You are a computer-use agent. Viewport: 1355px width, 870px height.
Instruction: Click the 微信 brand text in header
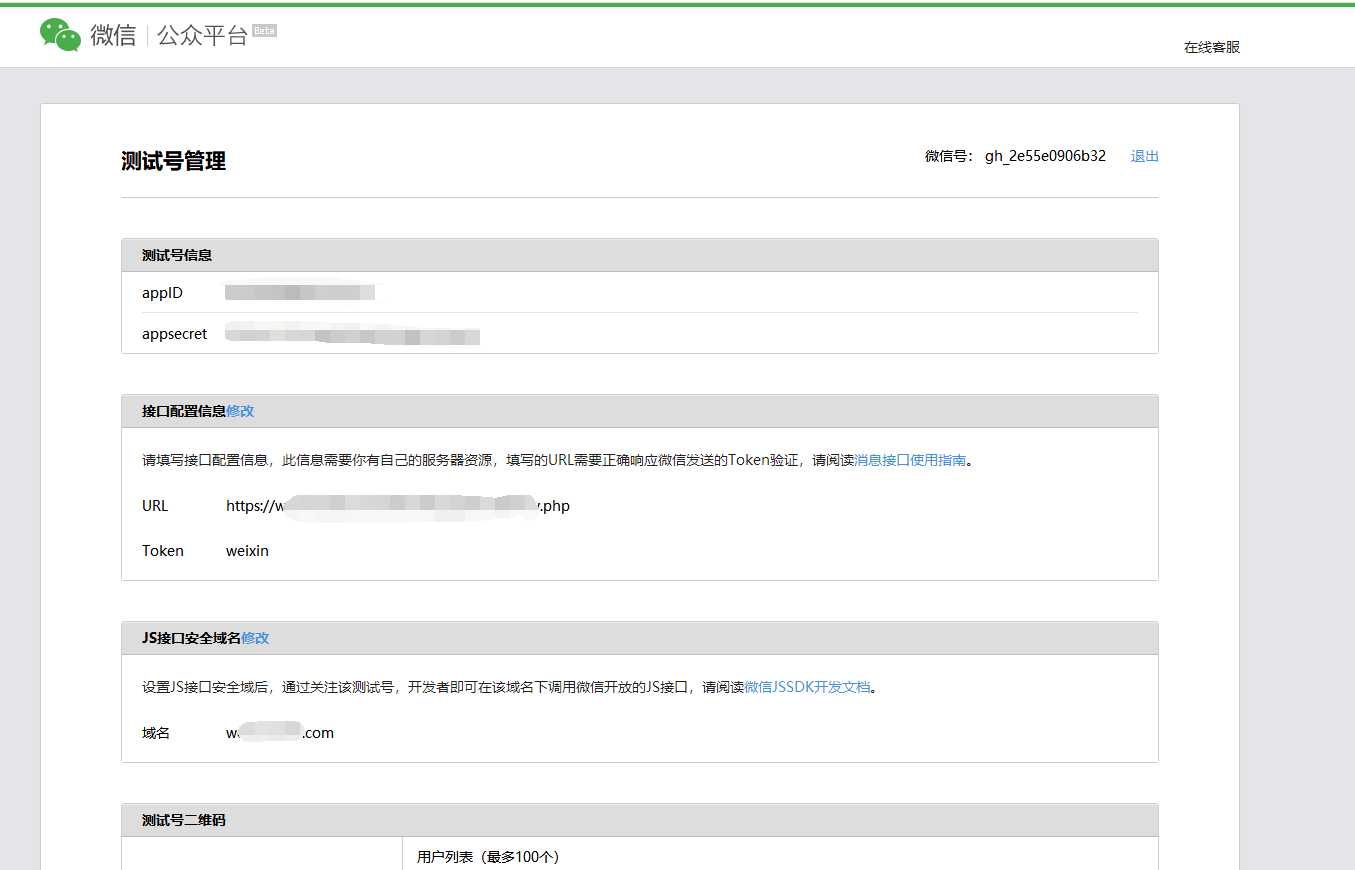[x=113, y=36]
